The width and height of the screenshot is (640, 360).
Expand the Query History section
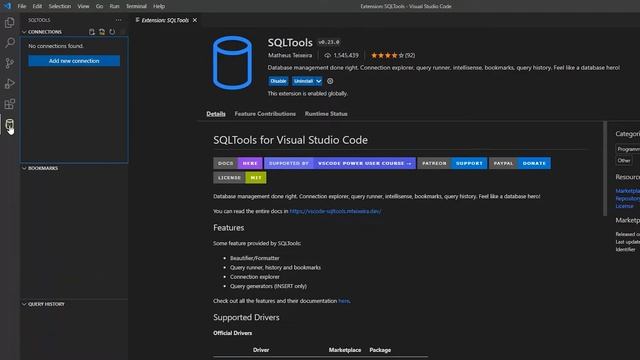[24, 304]
